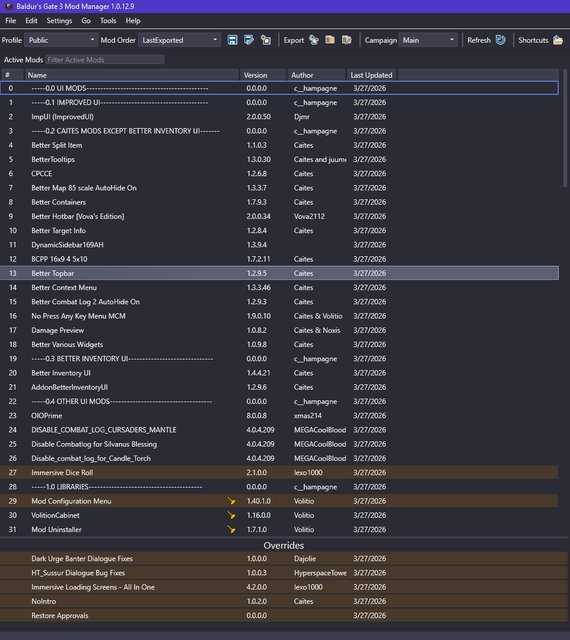
Task: Click the active mods vertical scrollbar
Action: (x=565, y=128)
